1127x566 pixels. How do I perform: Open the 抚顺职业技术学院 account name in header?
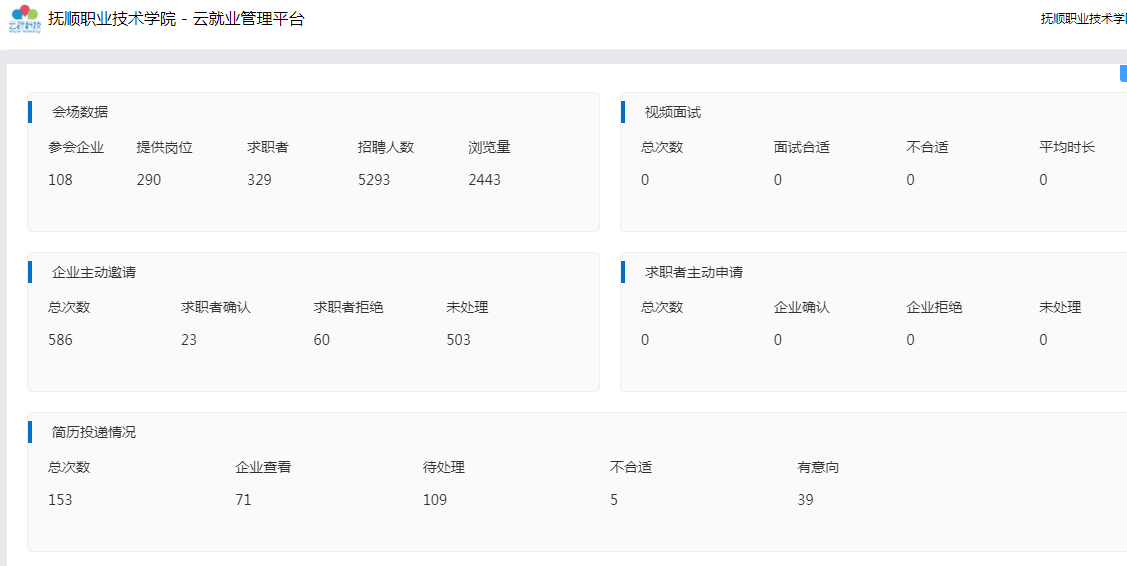pyautogui.click(x=1083, y=19)
